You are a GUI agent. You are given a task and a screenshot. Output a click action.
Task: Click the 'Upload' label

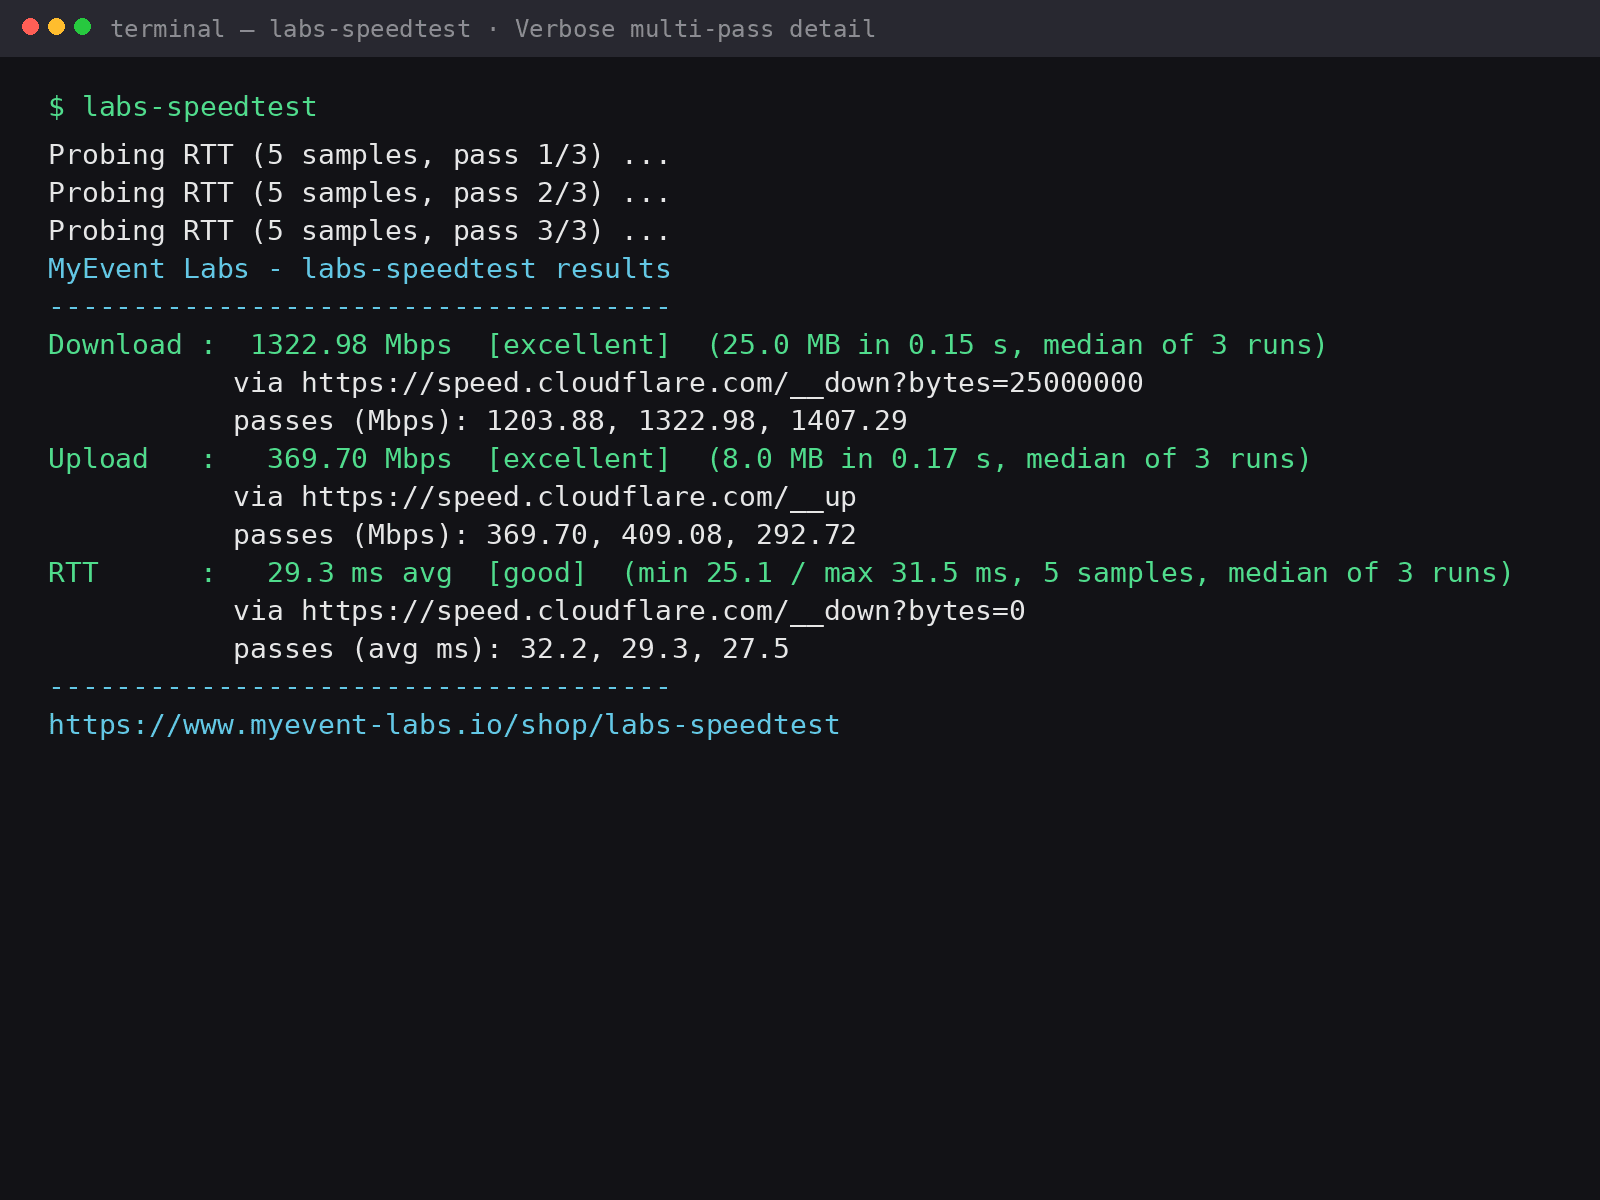(98, 459)
